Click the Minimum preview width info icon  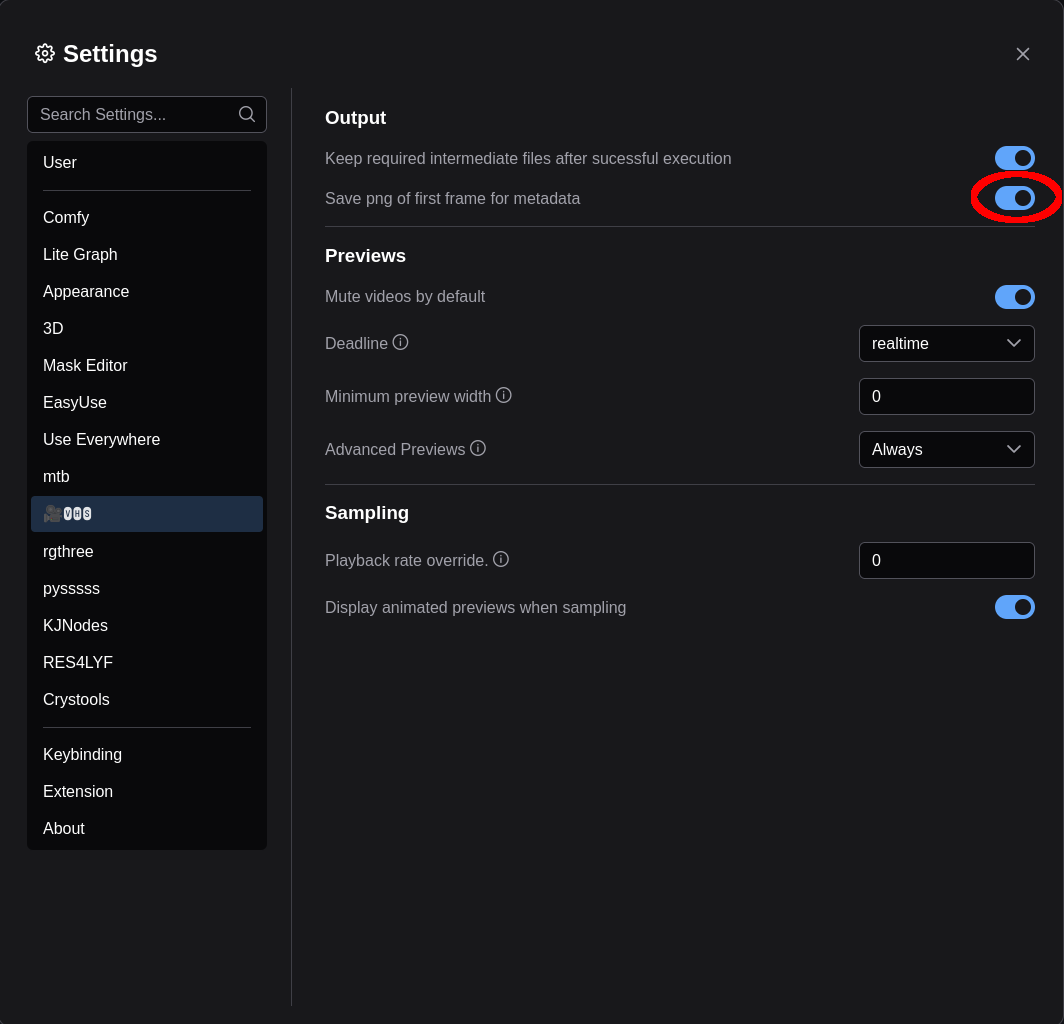click(x=504, y=395)
